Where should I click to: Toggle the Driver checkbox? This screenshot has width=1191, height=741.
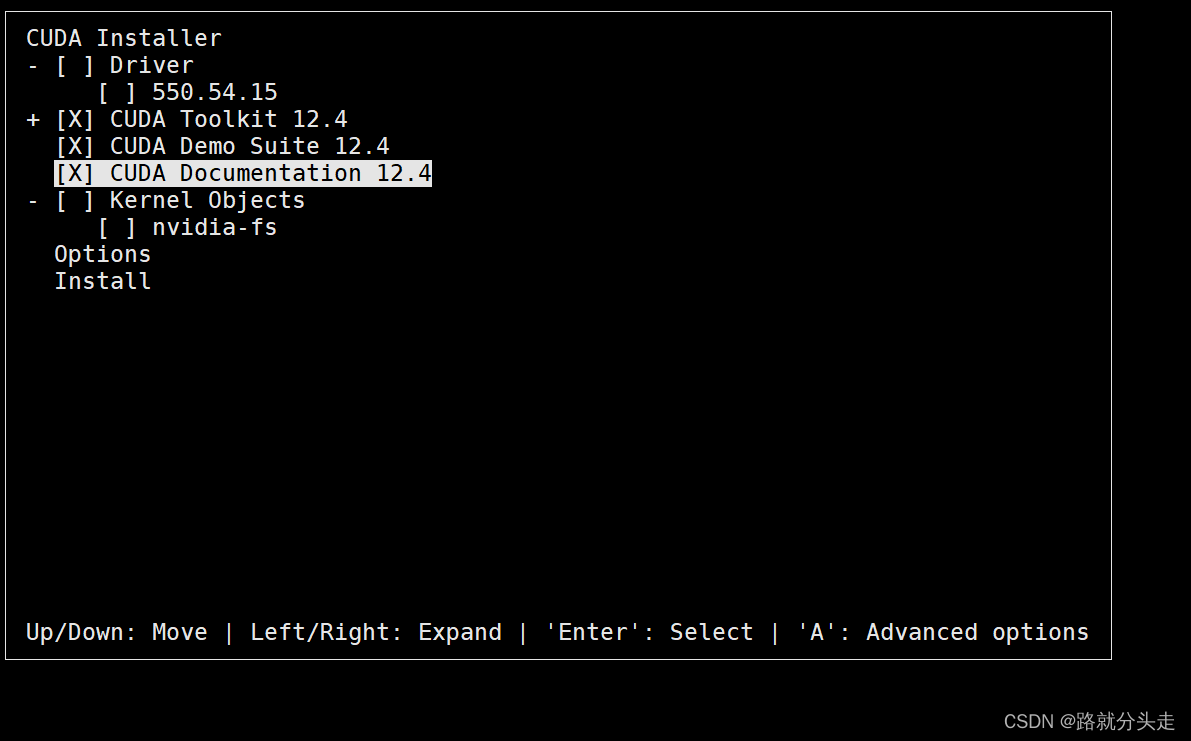pos(75,66)
